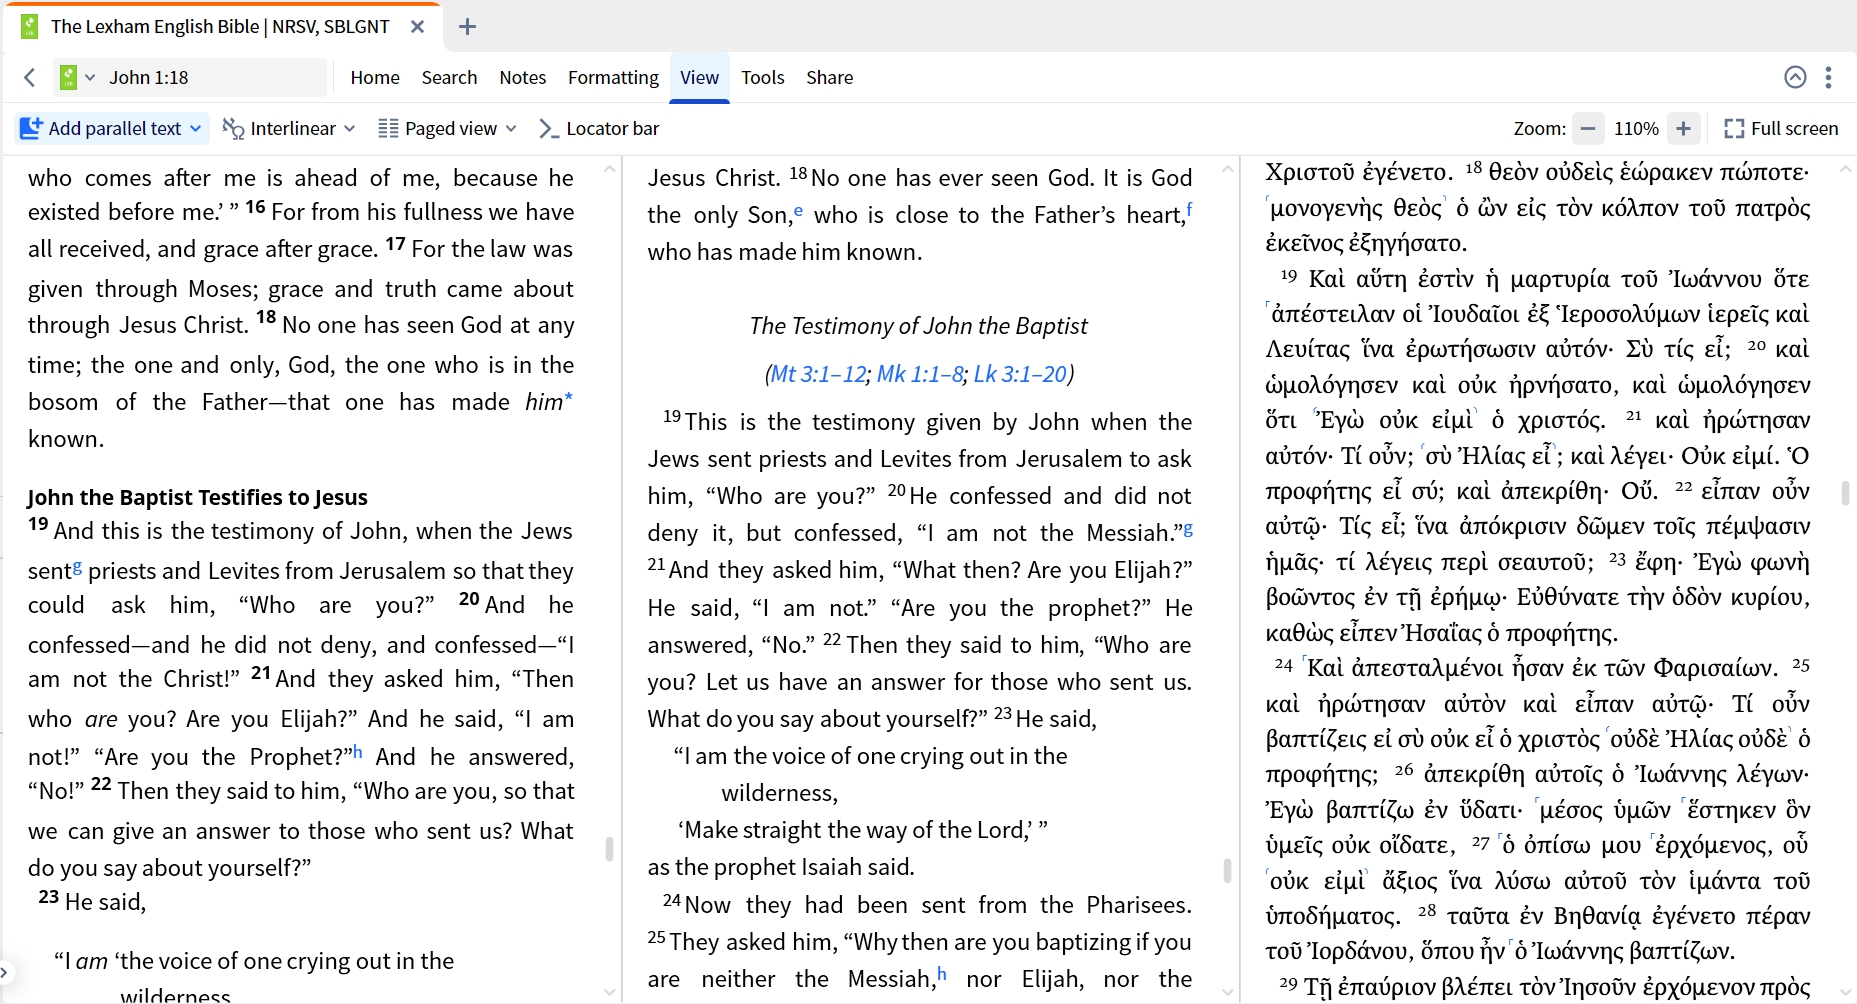Viewport: 1857px width, 1004px height.
Task: Click Greek word μαρτυρία in verse 19
Action: click(x=1559, y=279)
